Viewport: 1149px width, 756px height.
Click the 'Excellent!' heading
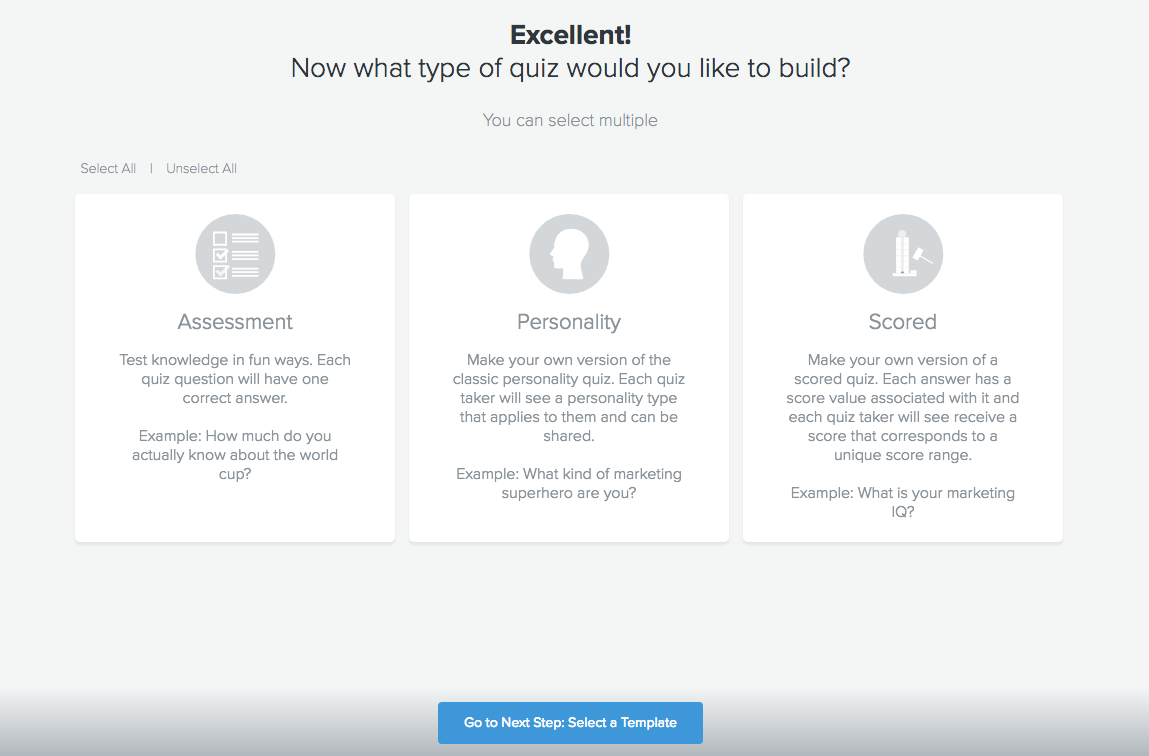coord(570,35)
